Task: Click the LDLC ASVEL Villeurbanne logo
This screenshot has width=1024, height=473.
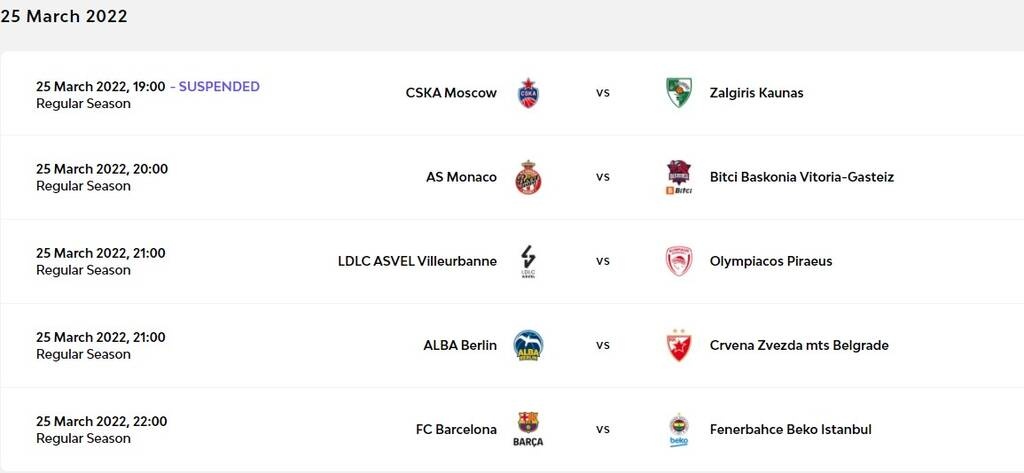Action: click(527, 261)
